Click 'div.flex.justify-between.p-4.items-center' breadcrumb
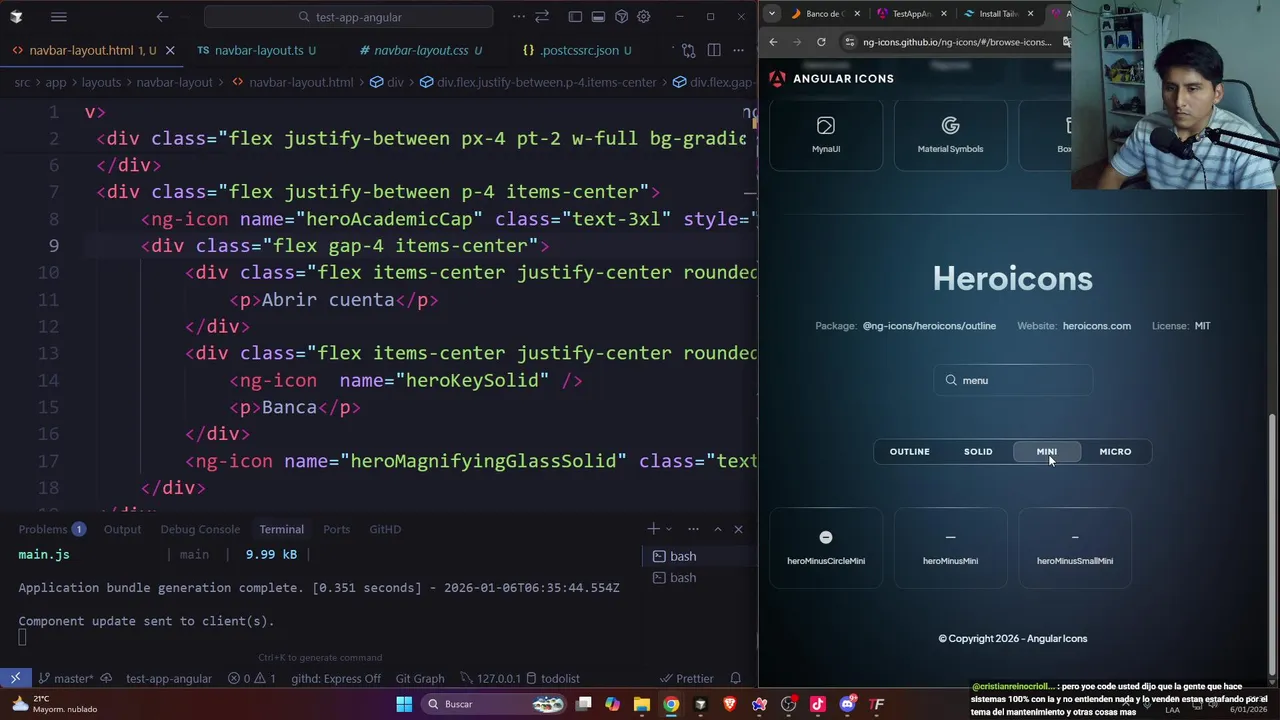Viewport: 1280px width, 720px height. point(546,82)
